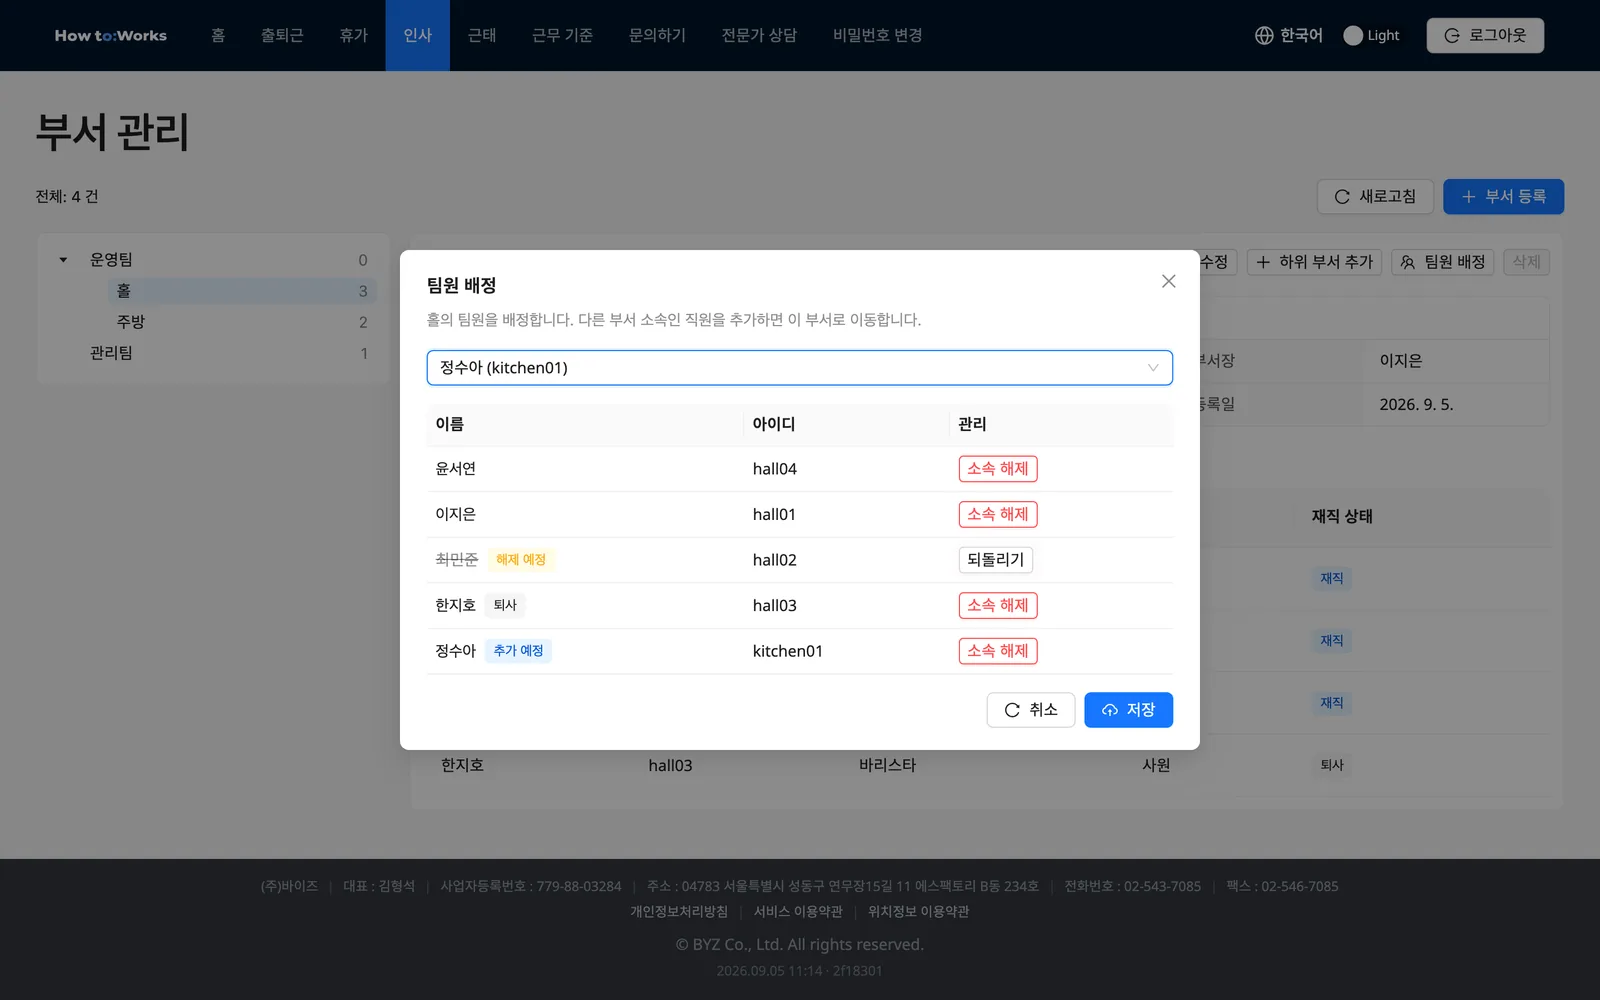Image resolution: width=1600 pixels, height=1000 pixels.
Task: Click 되돌리기 for 최민준
Action: tap(996, 560)
